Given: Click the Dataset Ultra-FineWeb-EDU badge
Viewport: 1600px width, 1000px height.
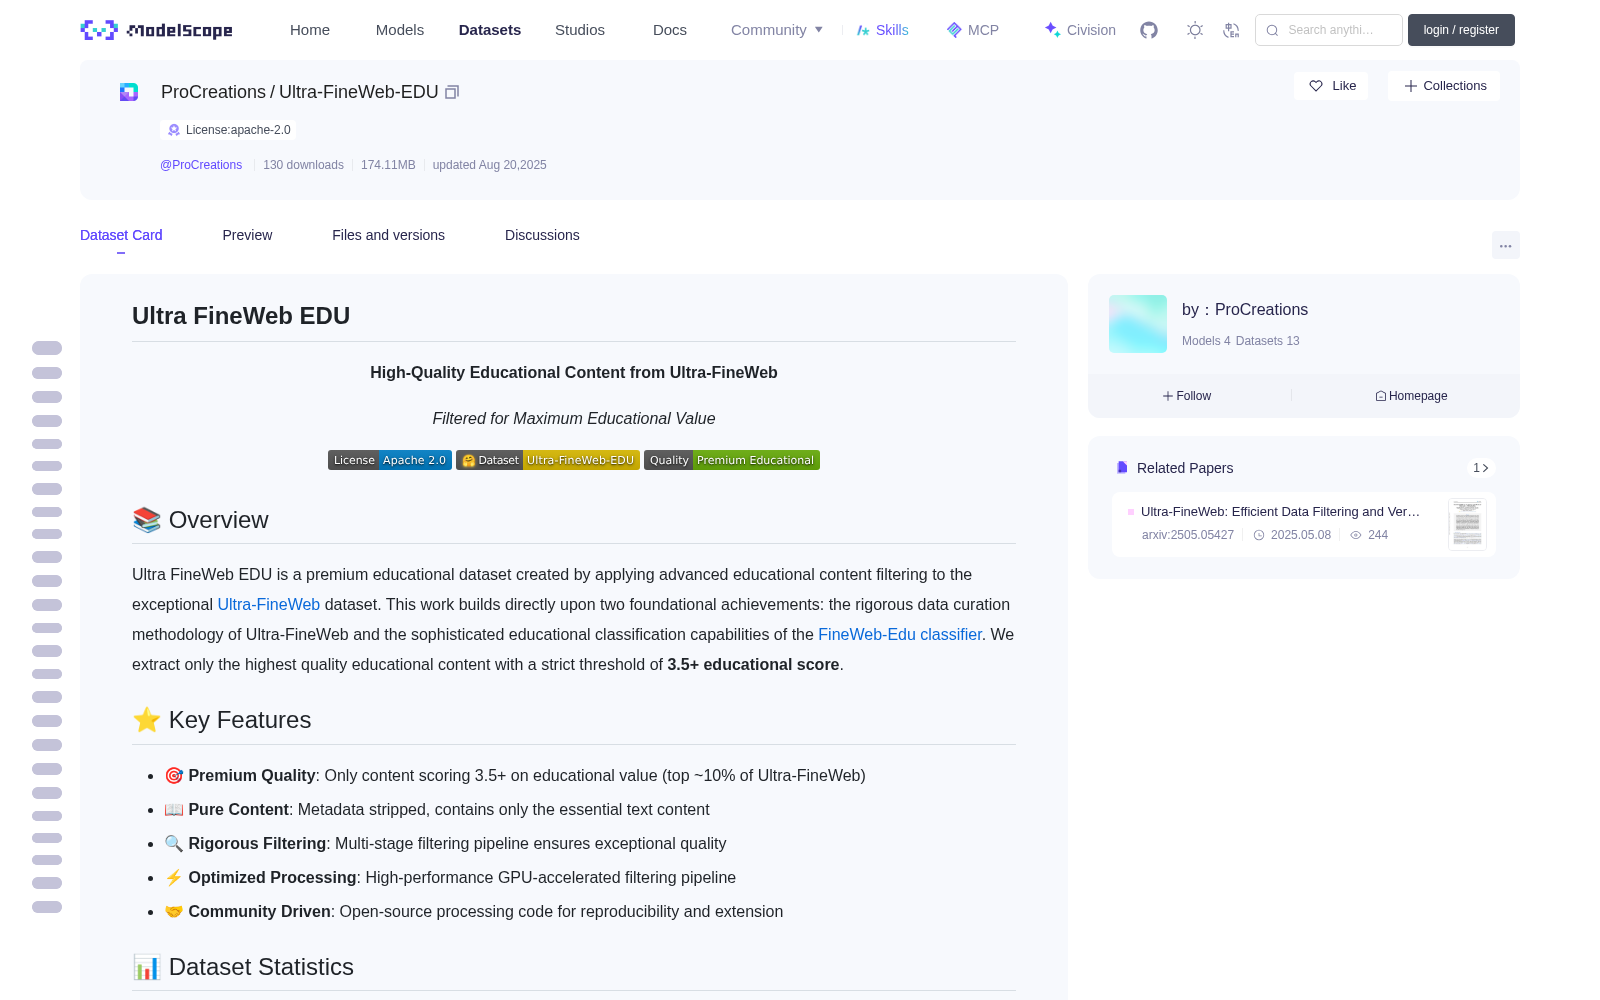Looking at the screenshot, I should (548, 460).
